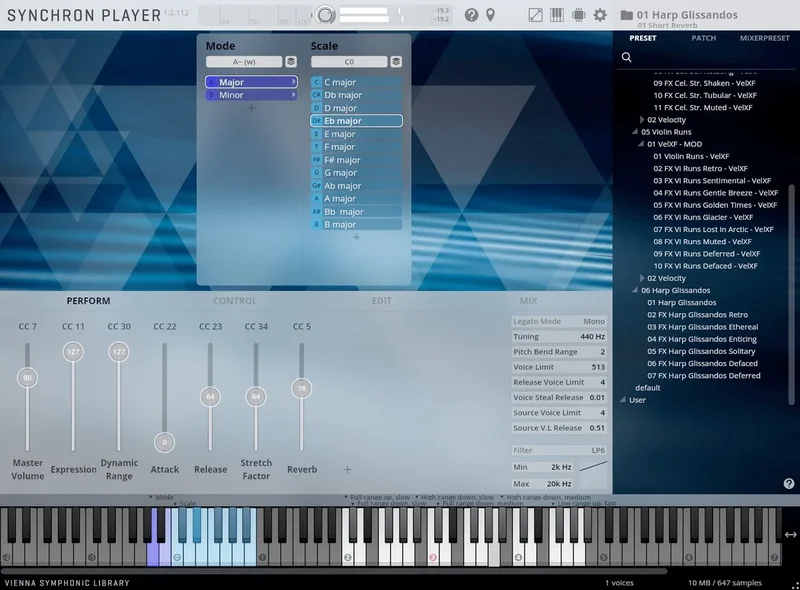This screenshot has height=590, width=800.
Task: Select the Db major scale
Action: [x=357, y=95]
